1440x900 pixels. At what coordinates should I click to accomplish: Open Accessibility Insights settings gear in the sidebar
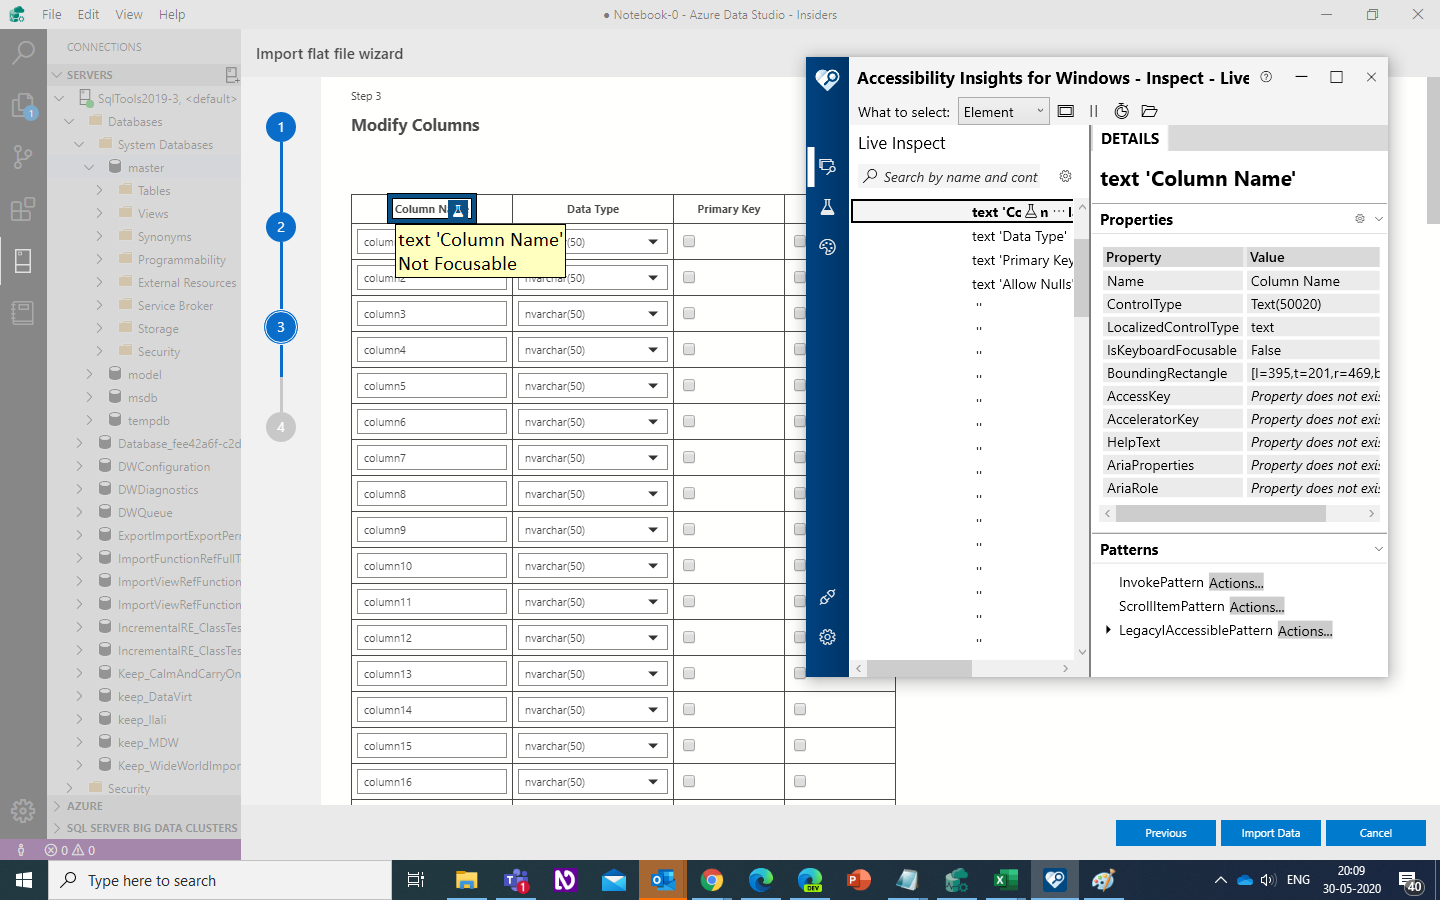tap(826, 637)
